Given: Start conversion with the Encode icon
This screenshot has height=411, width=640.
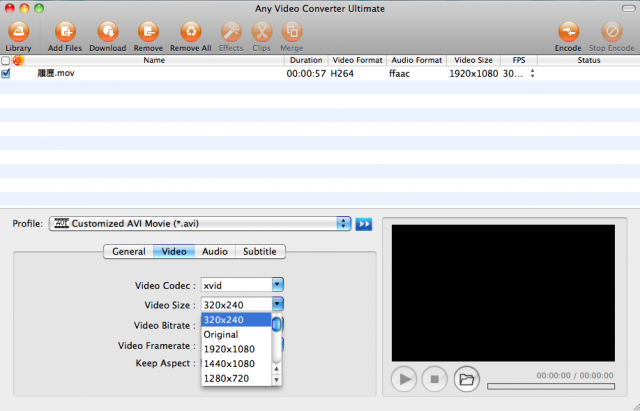Looking at the screenshot, I should pos(568,32).
